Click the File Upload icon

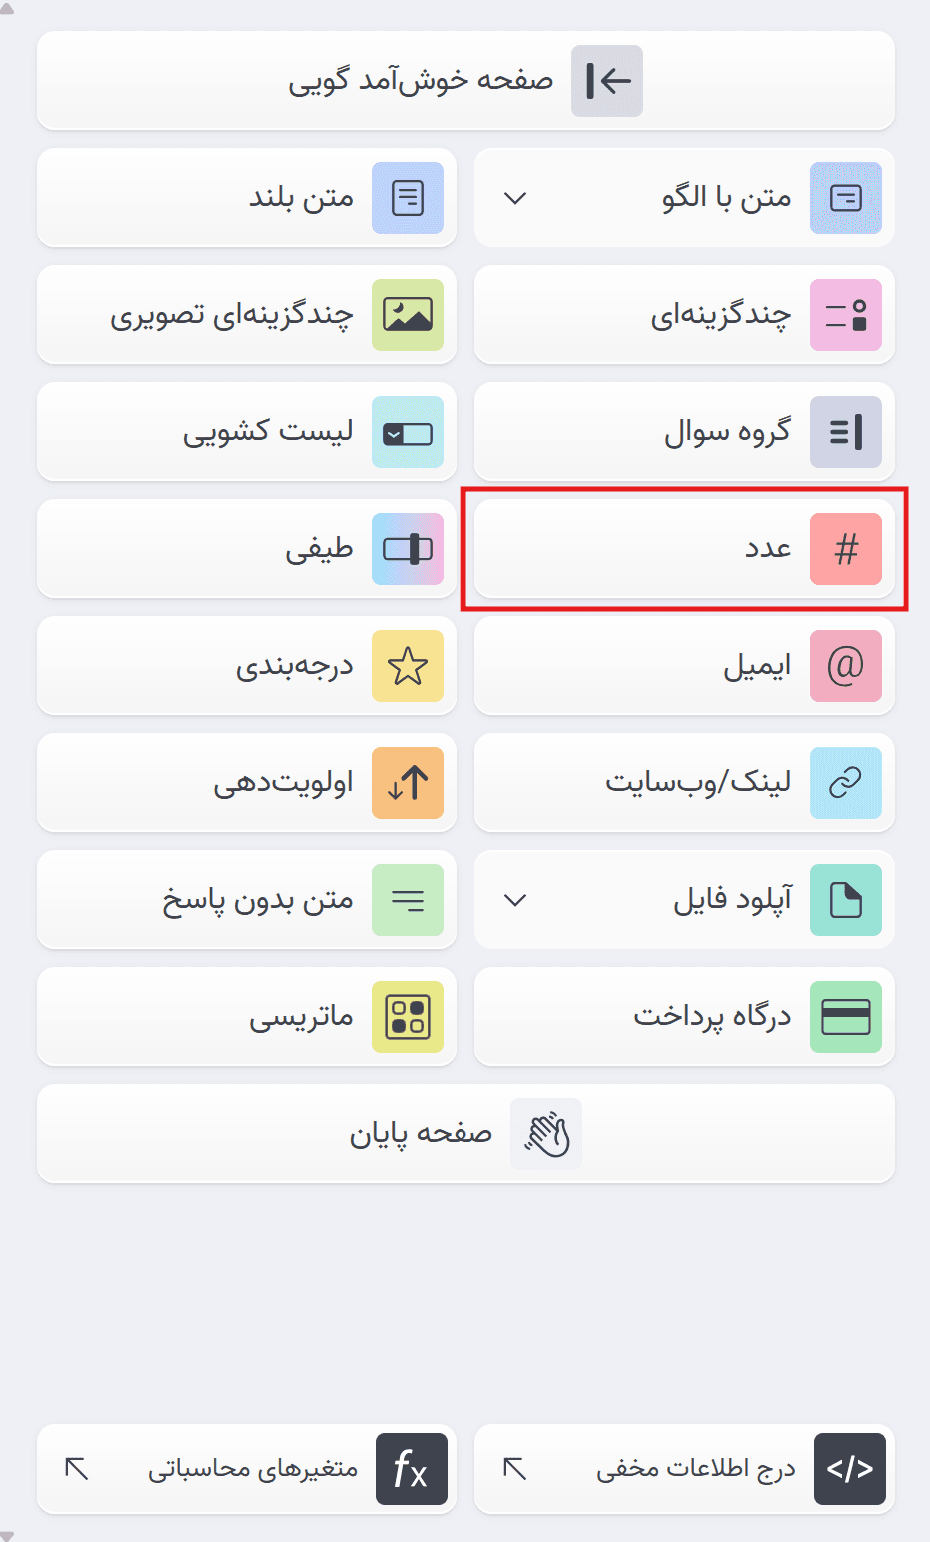846,900
